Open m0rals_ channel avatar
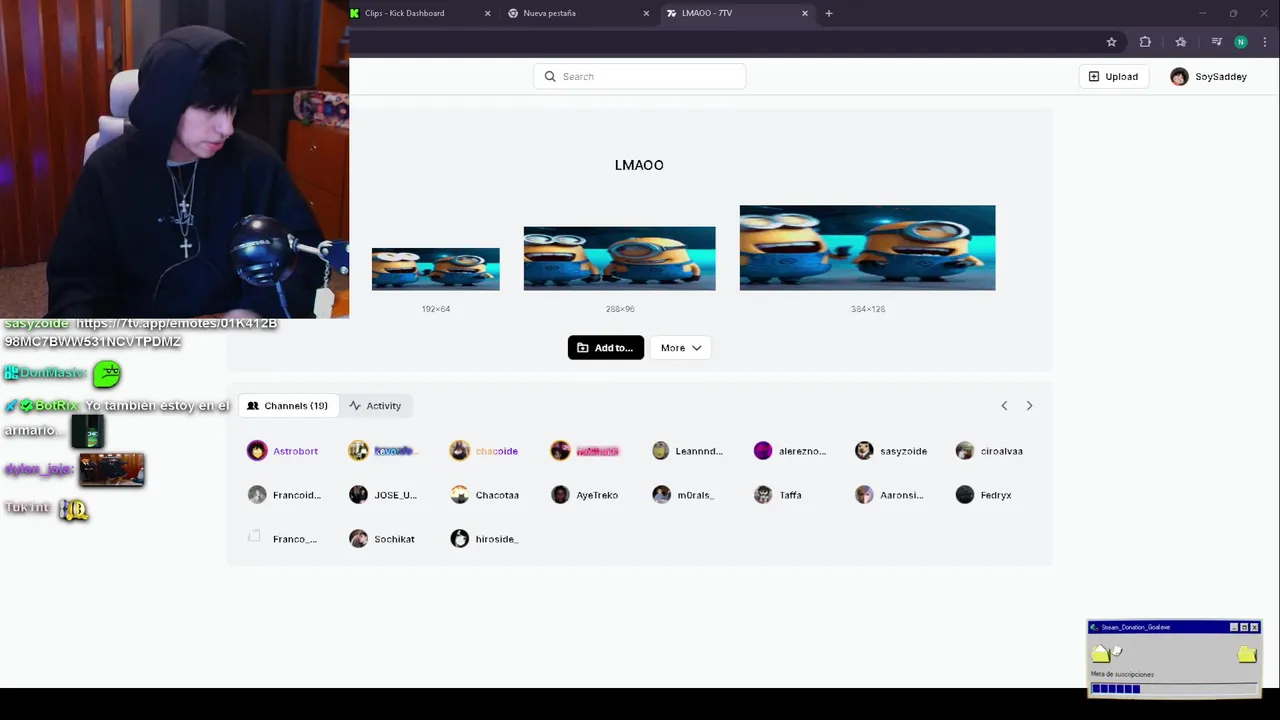Viewport: 1280px width, 720px height. pos(661,495)
